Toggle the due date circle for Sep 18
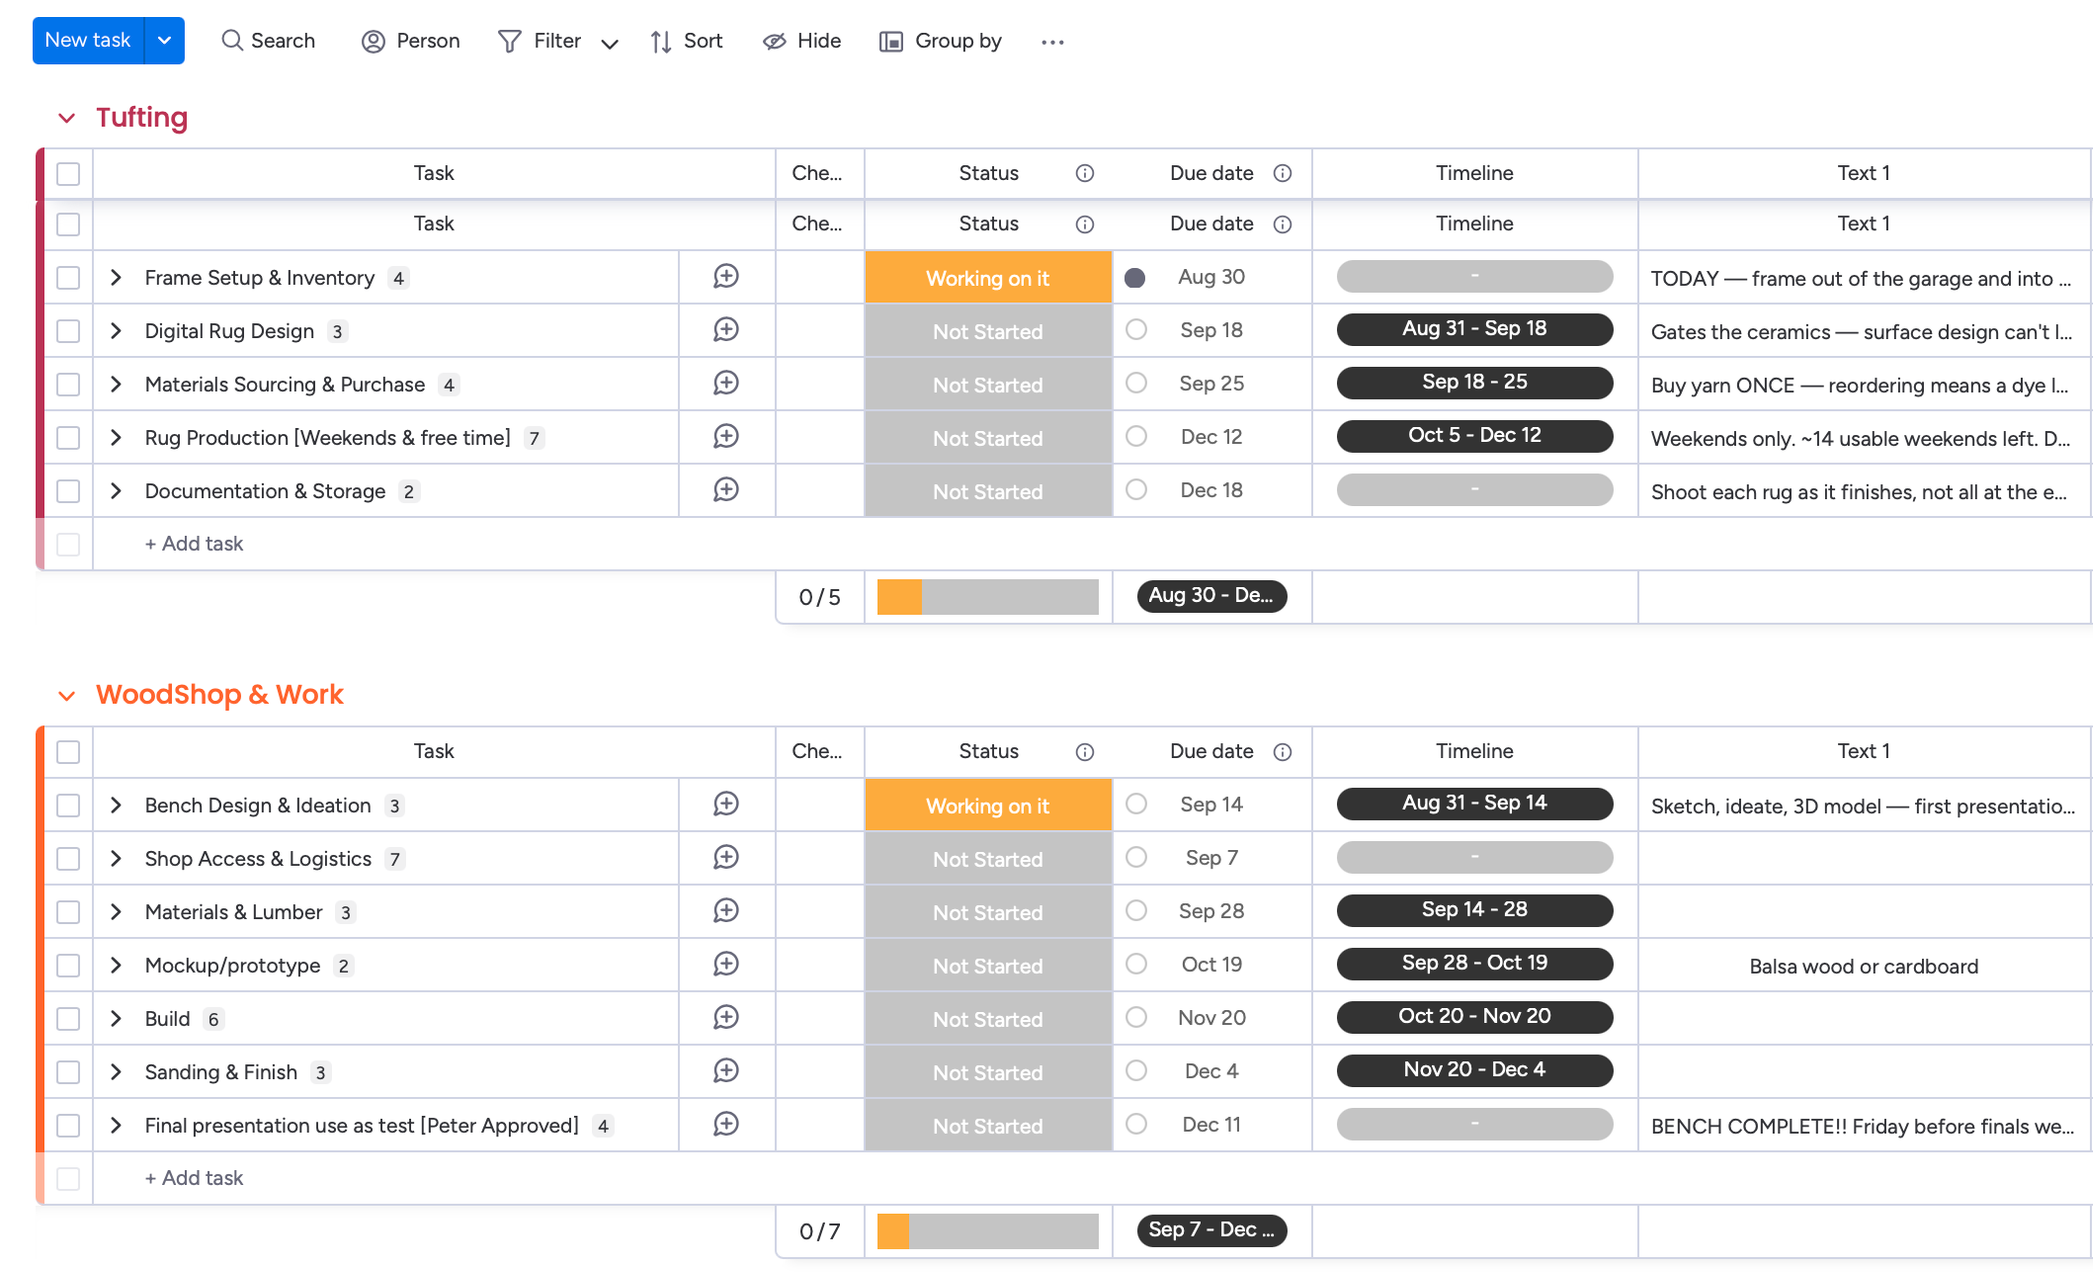The height and width of the screenshot is (1281, 2093). coord(1136,329)
